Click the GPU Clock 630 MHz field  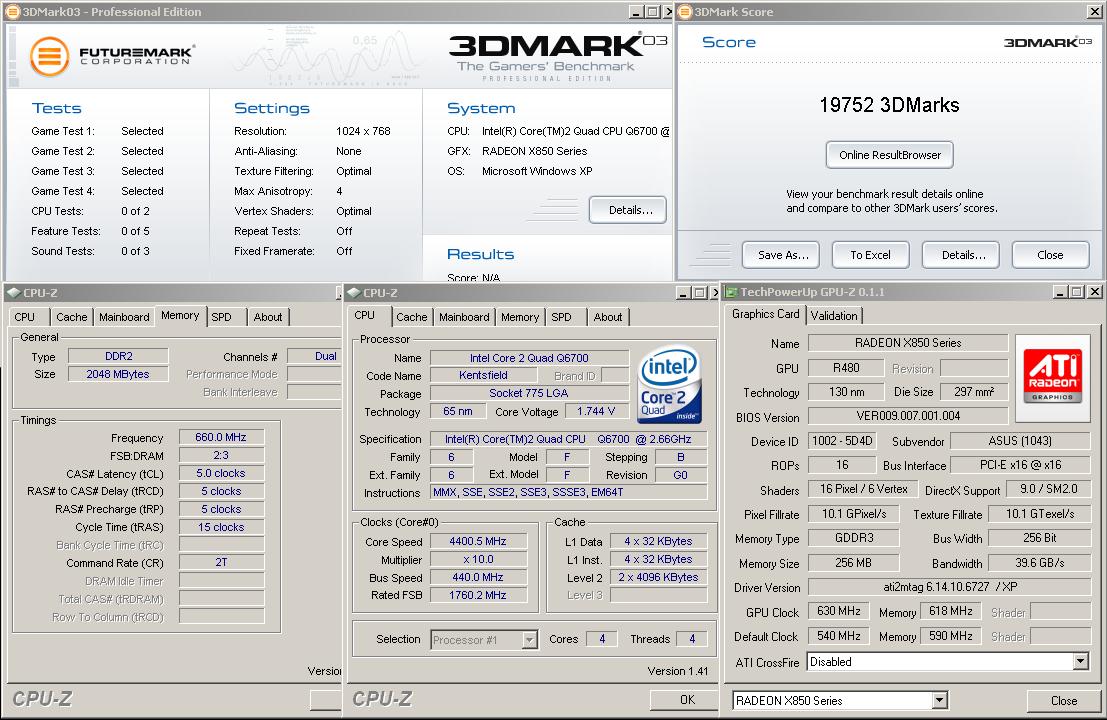pyautogui.click(x=839, y=611)
